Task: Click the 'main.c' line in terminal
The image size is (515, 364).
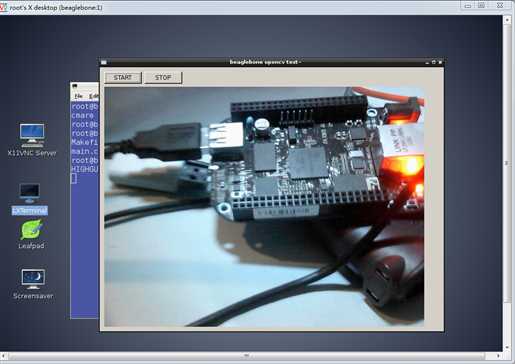Action: tap(85, 151)
